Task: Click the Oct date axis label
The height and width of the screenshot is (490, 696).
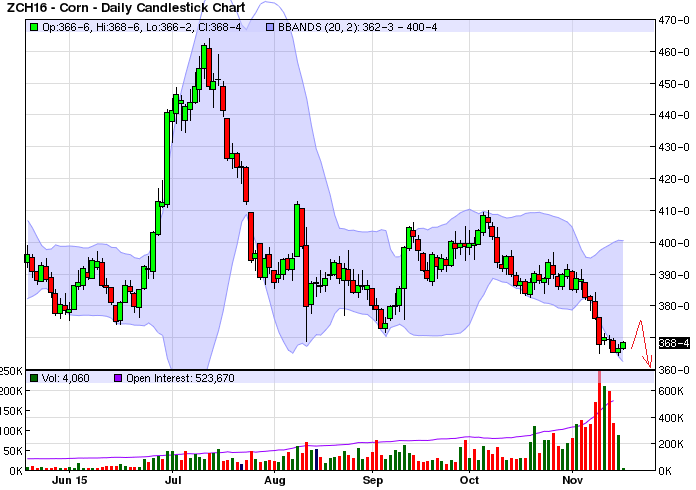Action: pos(467,480)
